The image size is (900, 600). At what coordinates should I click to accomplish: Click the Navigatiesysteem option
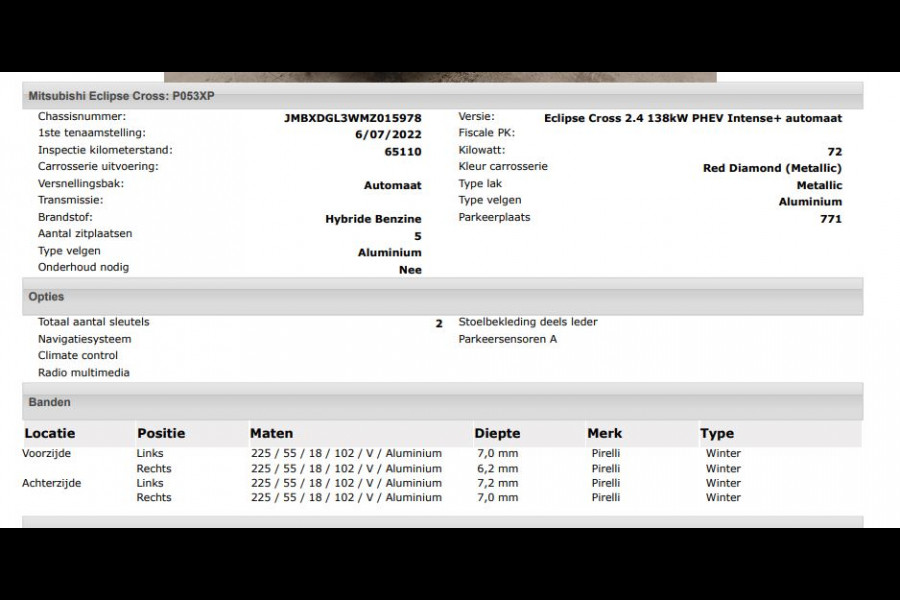(84, 339)
